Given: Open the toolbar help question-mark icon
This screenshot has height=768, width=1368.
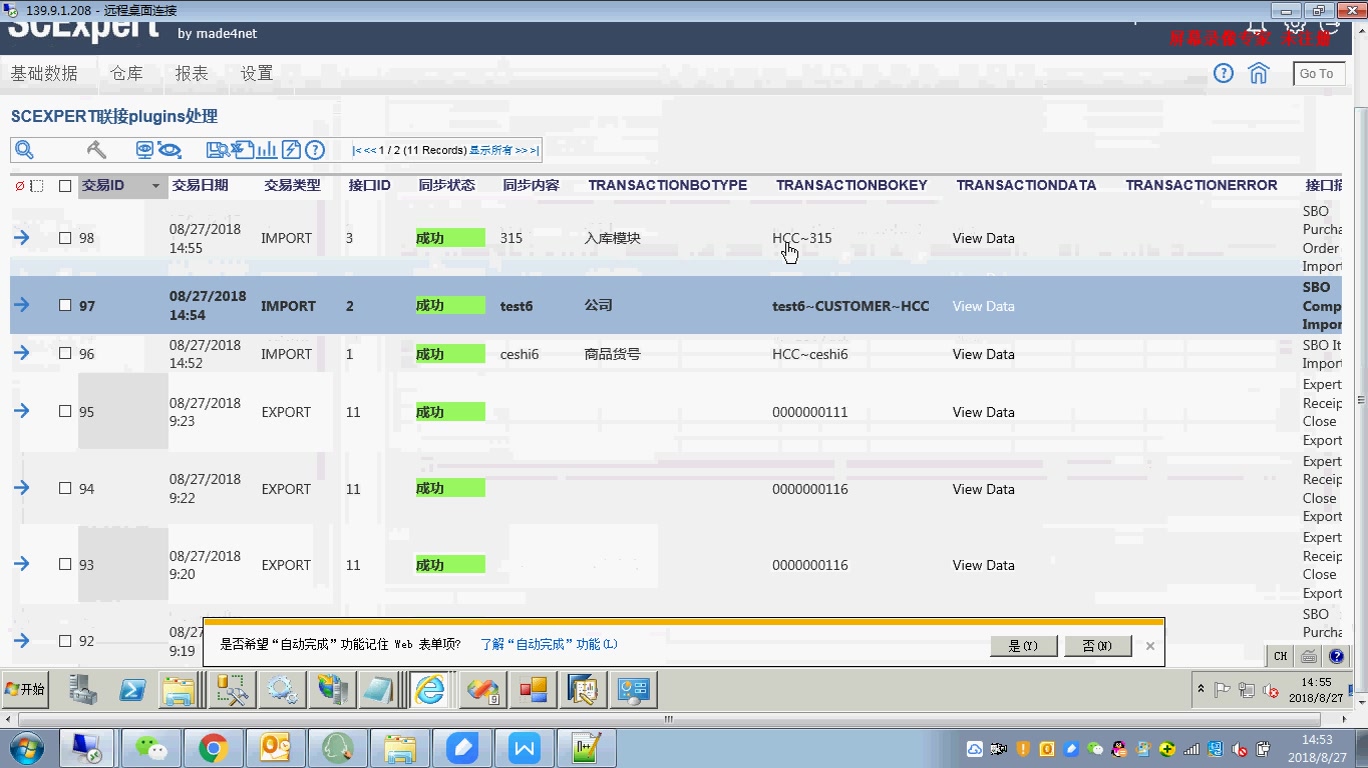Looking at the screenshot, I should click(x=315, y=149).
